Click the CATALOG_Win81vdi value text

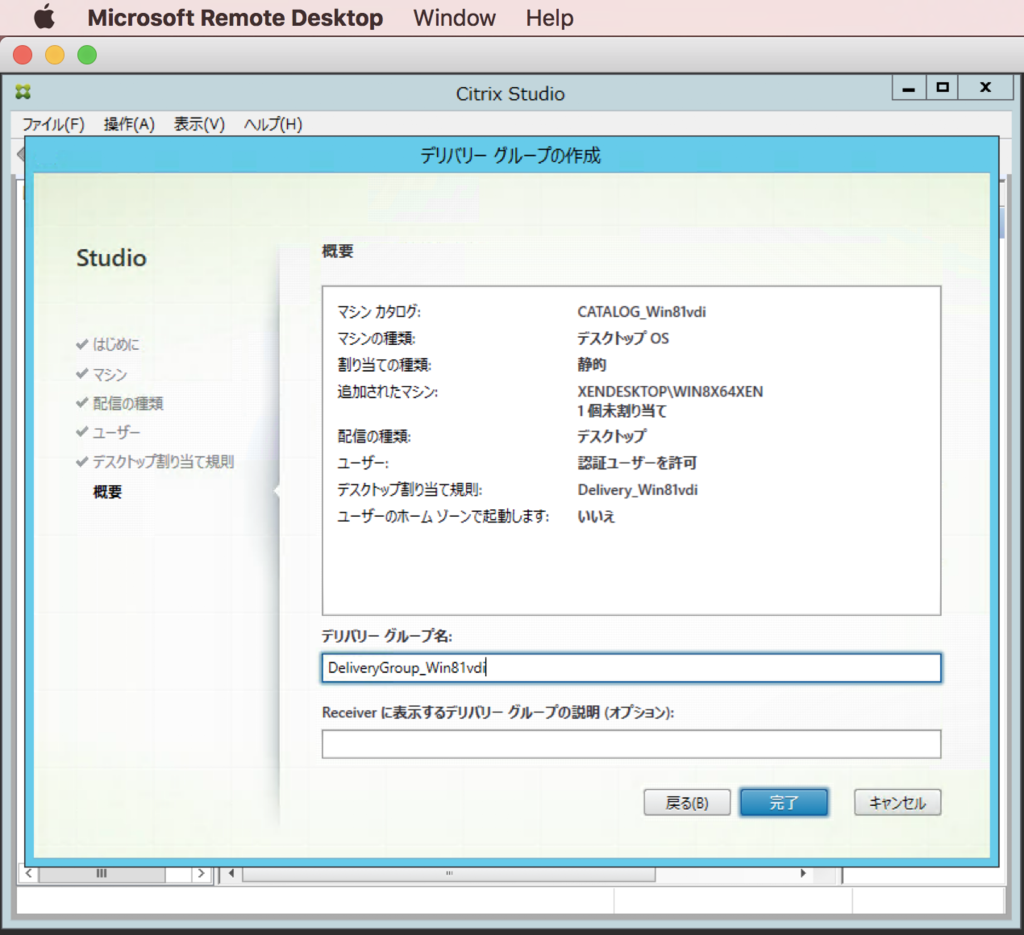pos(641,312)
